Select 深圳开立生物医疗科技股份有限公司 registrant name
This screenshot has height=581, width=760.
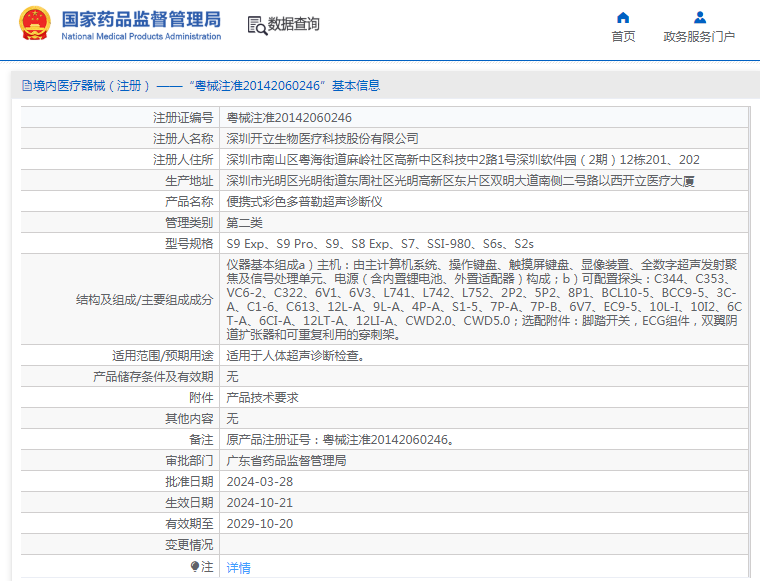(322, 139)
